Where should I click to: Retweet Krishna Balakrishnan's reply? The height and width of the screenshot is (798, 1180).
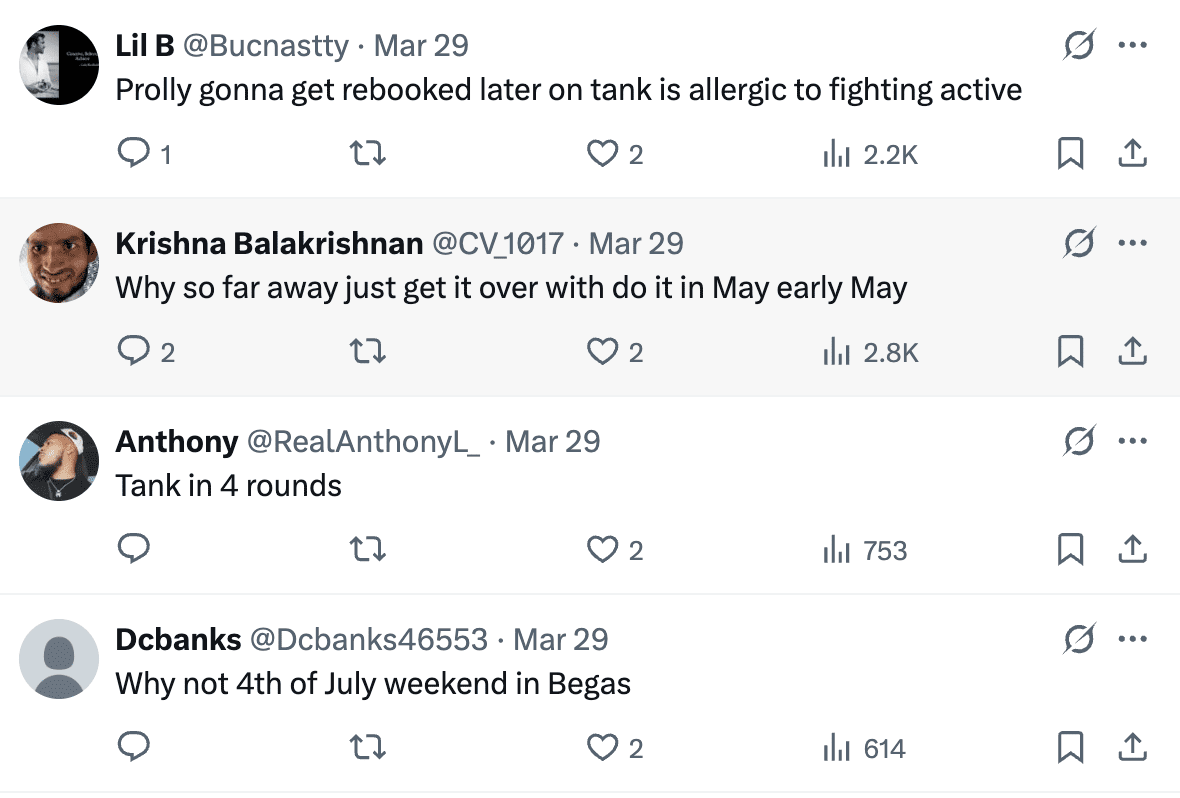(367, 351)
